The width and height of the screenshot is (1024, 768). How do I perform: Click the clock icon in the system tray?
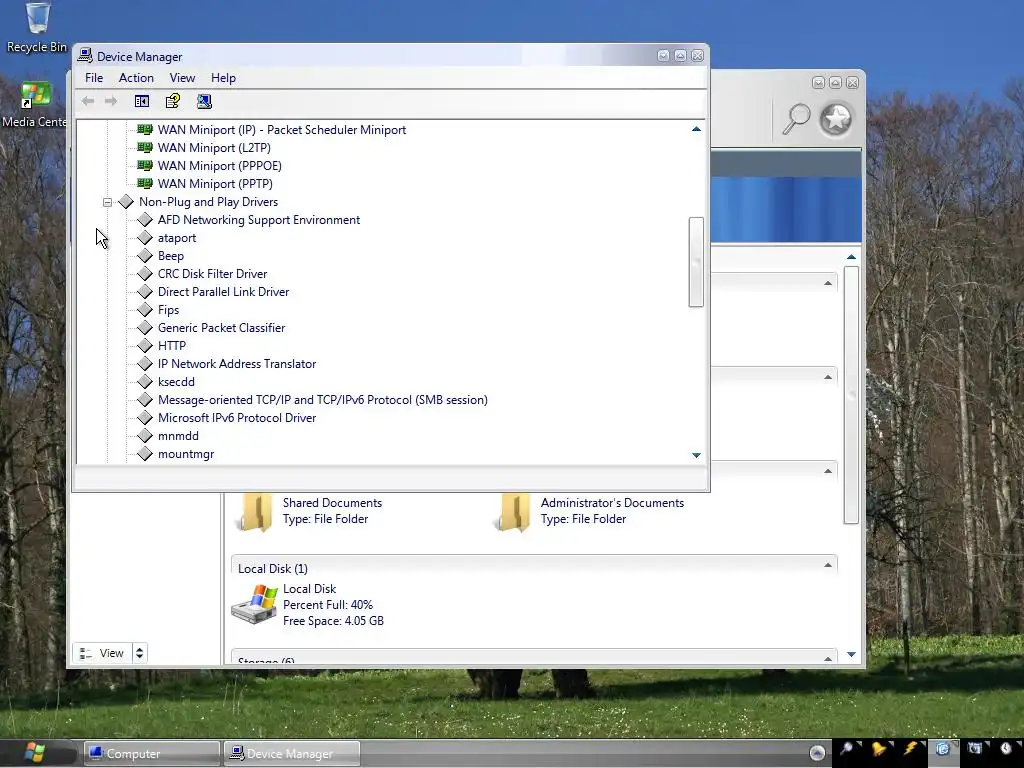point(1006,748)
